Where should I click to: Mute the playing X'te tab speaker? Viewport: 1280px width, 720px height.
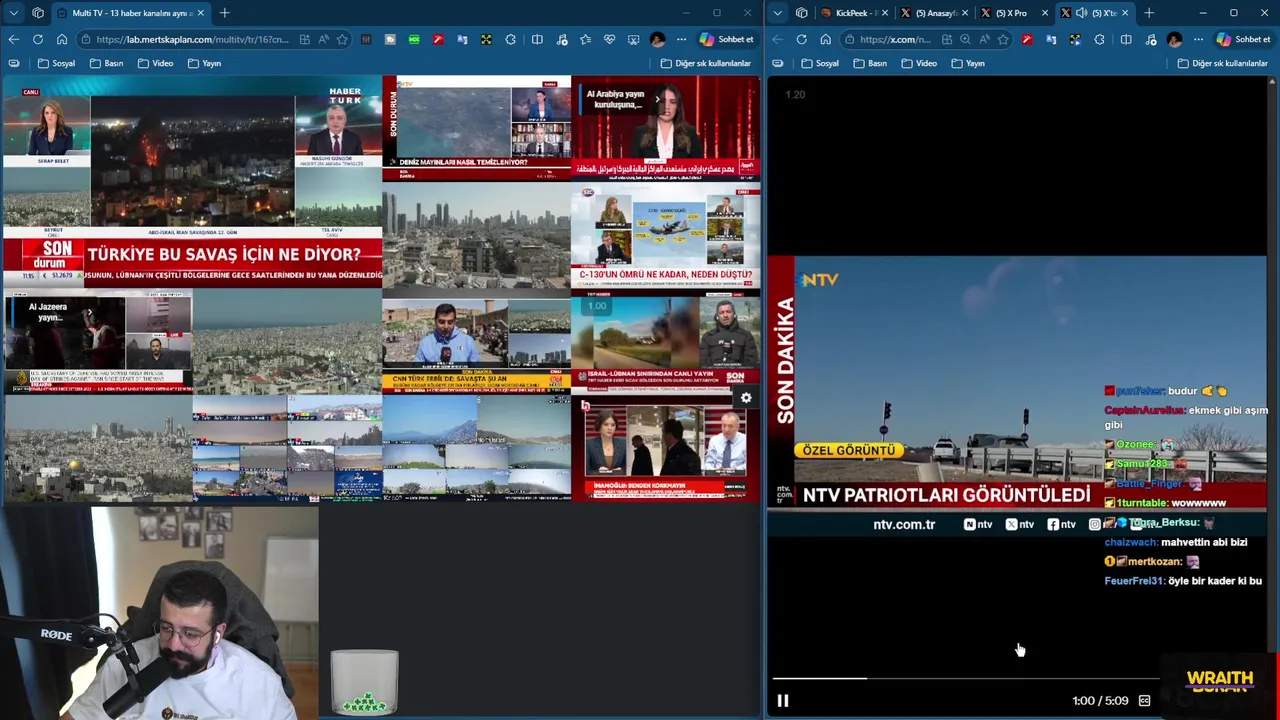pos(1081,13)
